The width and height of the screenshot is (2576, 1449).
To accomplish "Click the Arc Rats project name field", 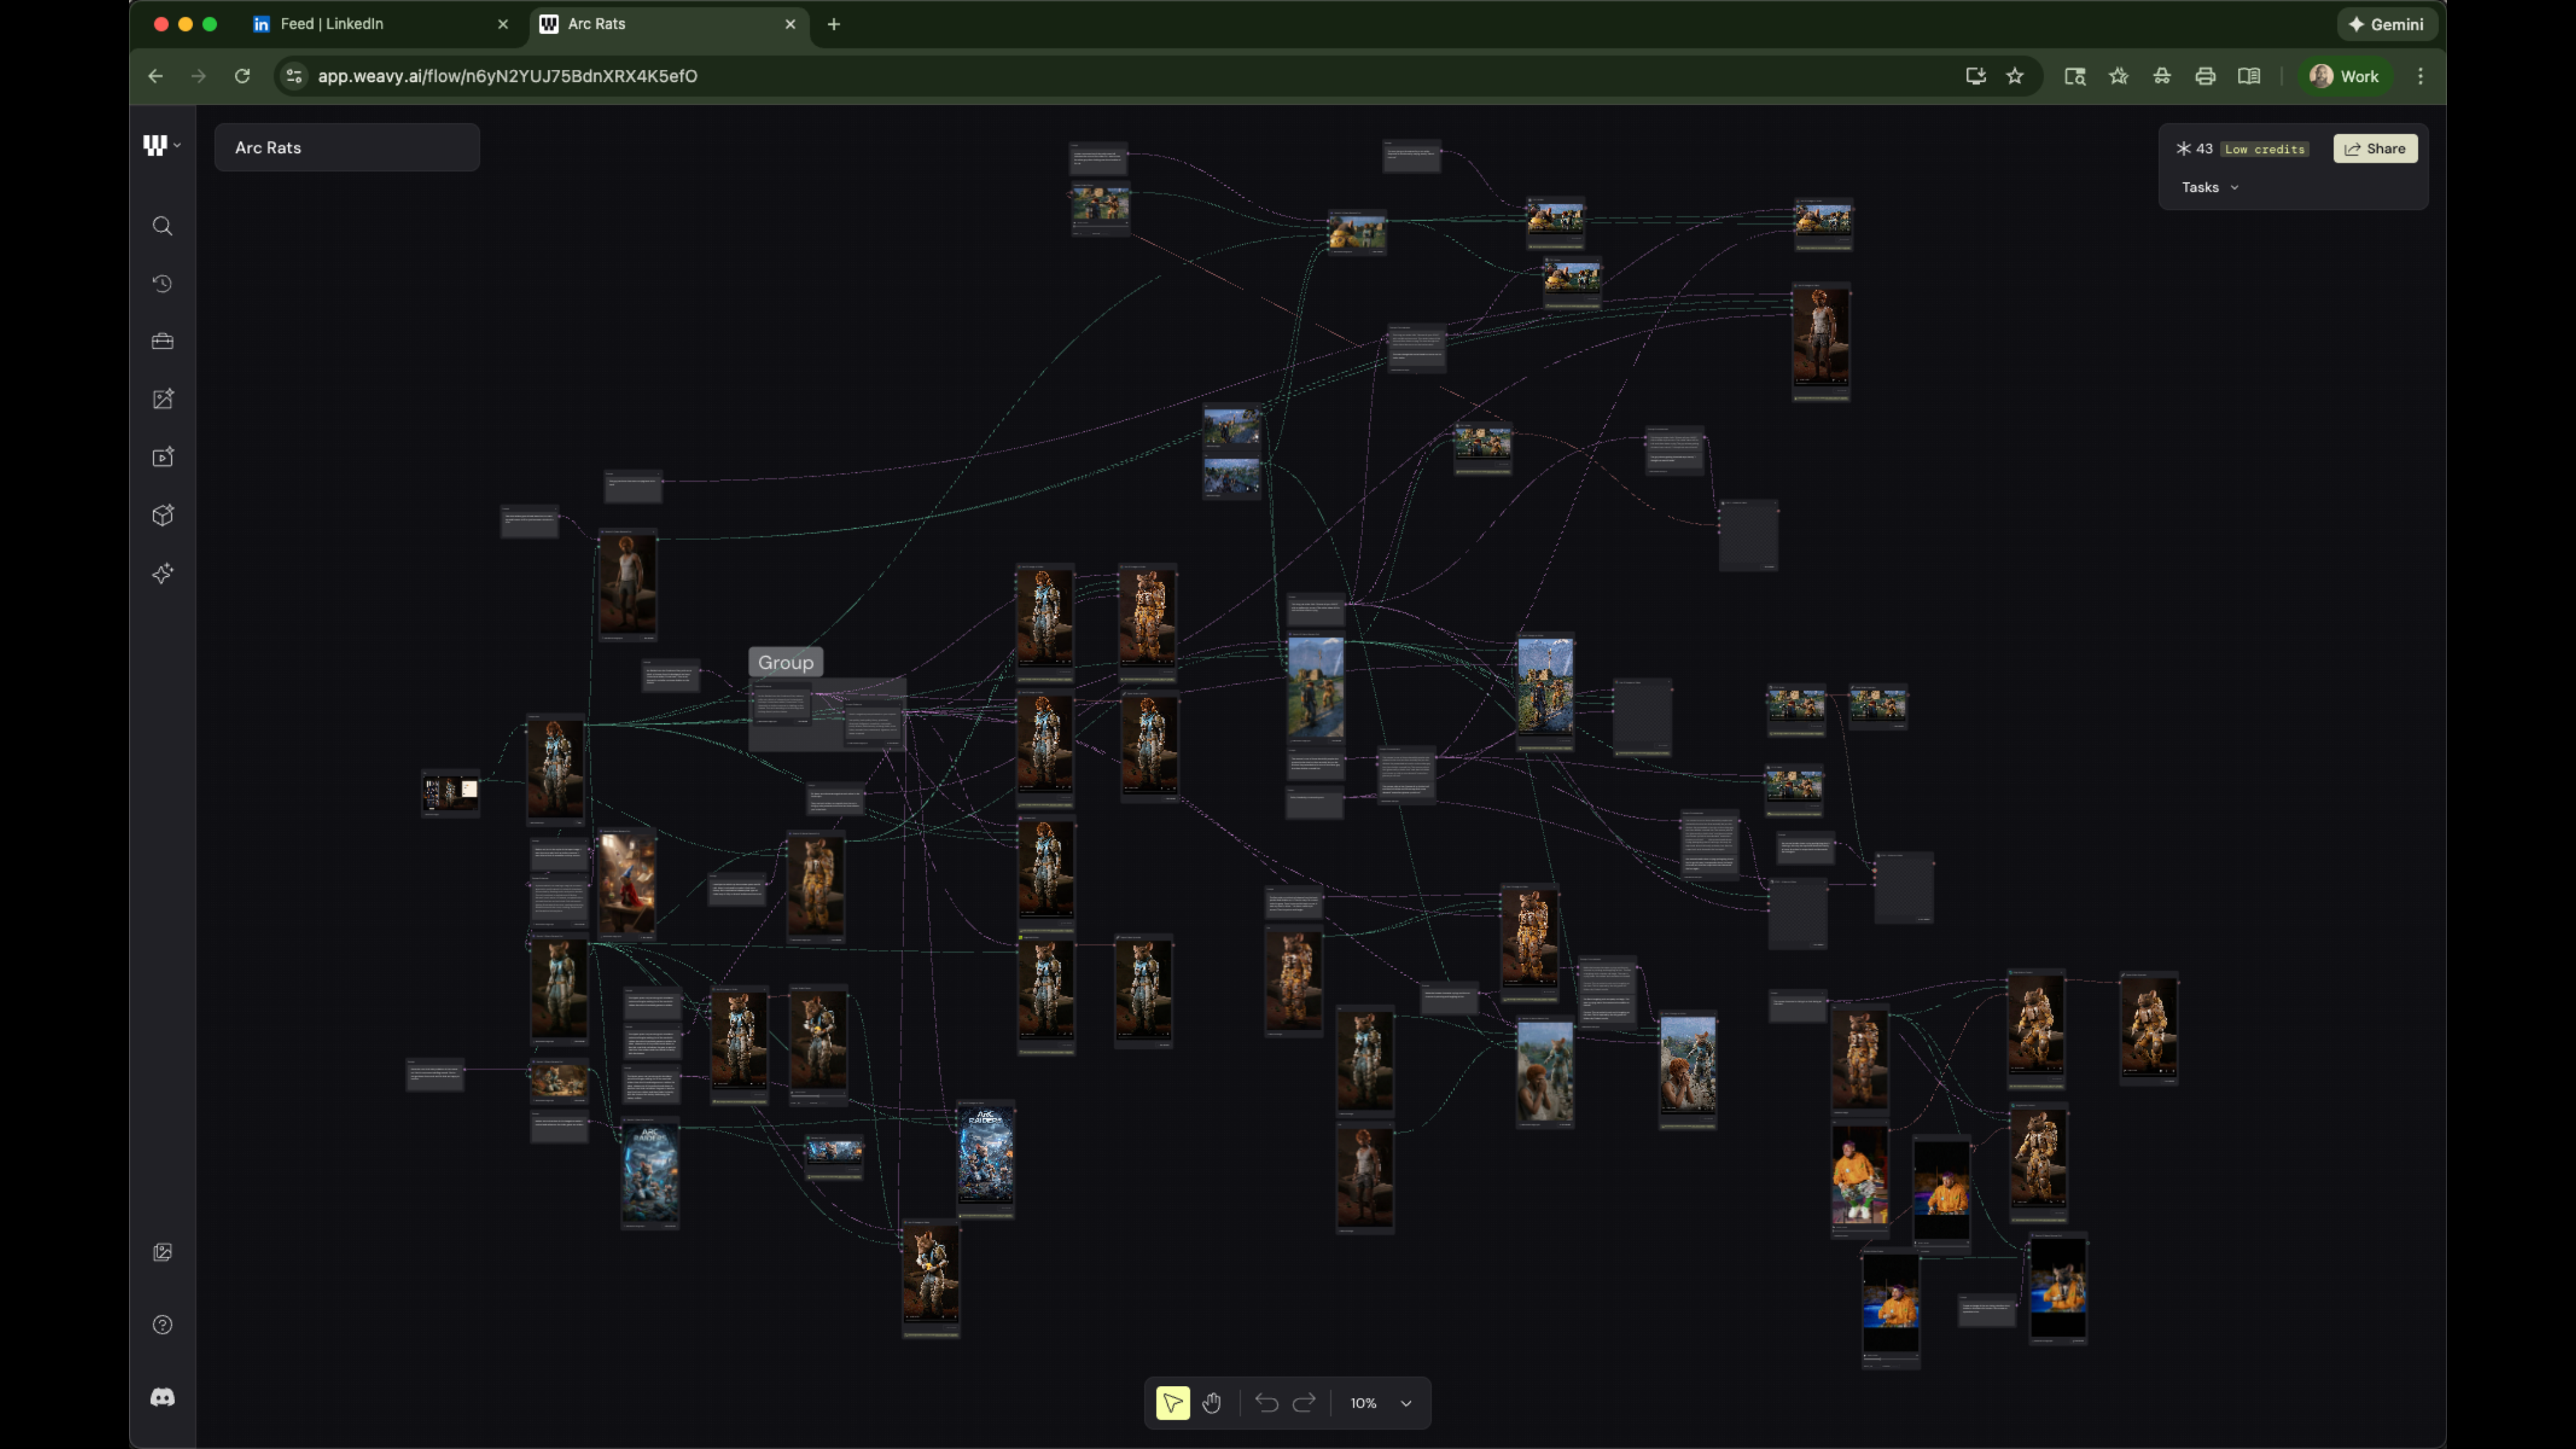I will click(x=346, y=147).
